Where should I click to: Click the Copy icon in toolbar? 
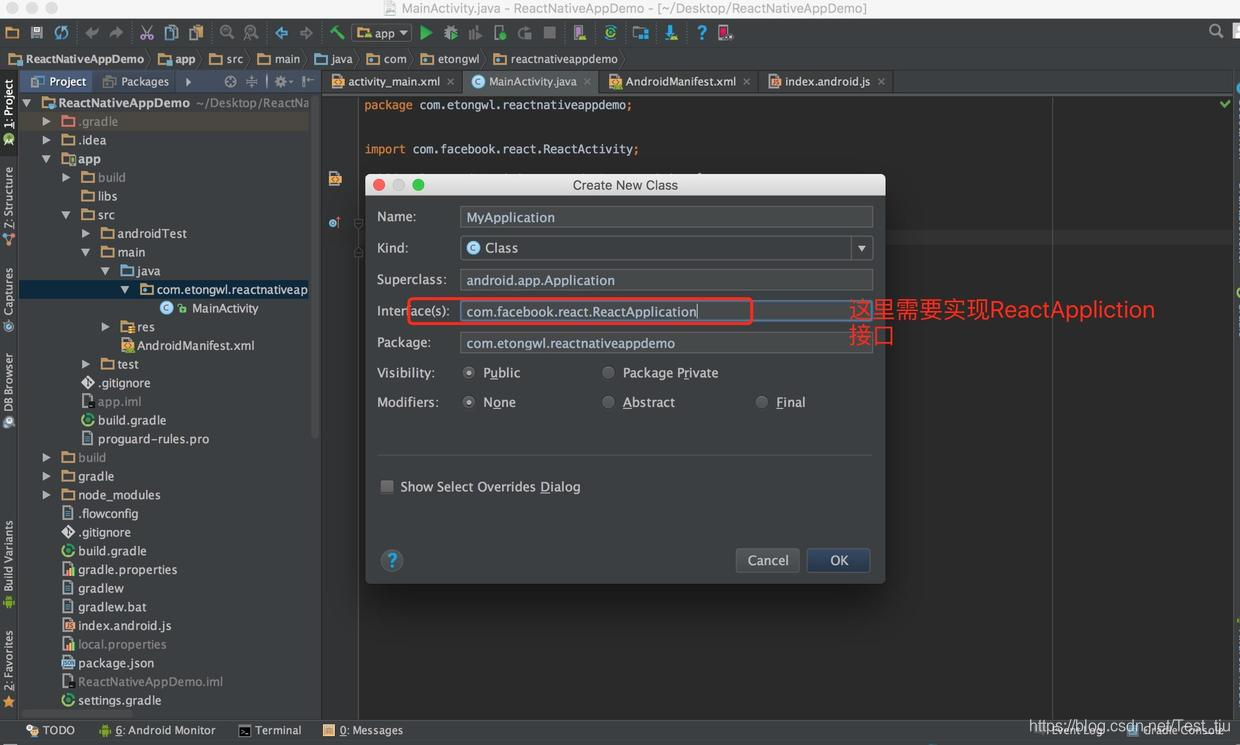(x=171, y=33)
